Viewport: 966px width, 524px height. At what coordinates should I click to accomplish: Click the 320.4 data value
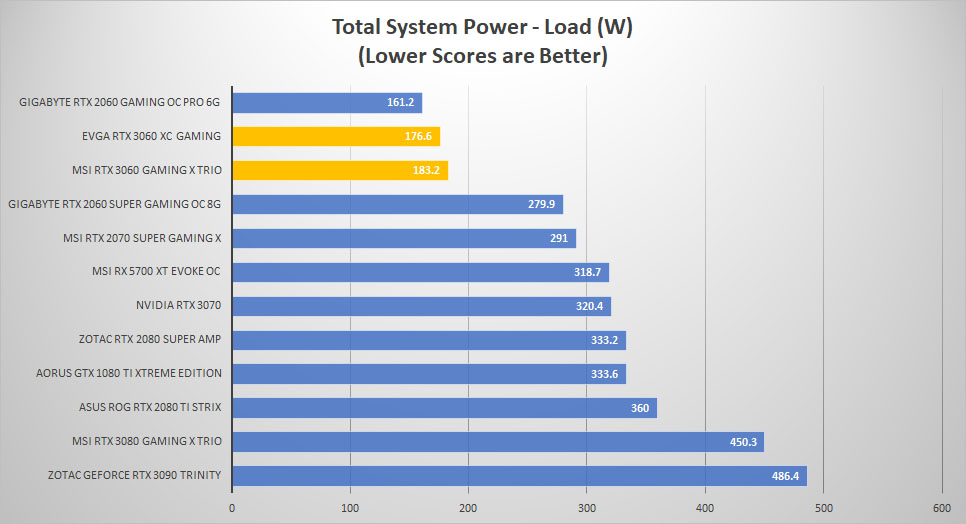[x=590, y=305]
